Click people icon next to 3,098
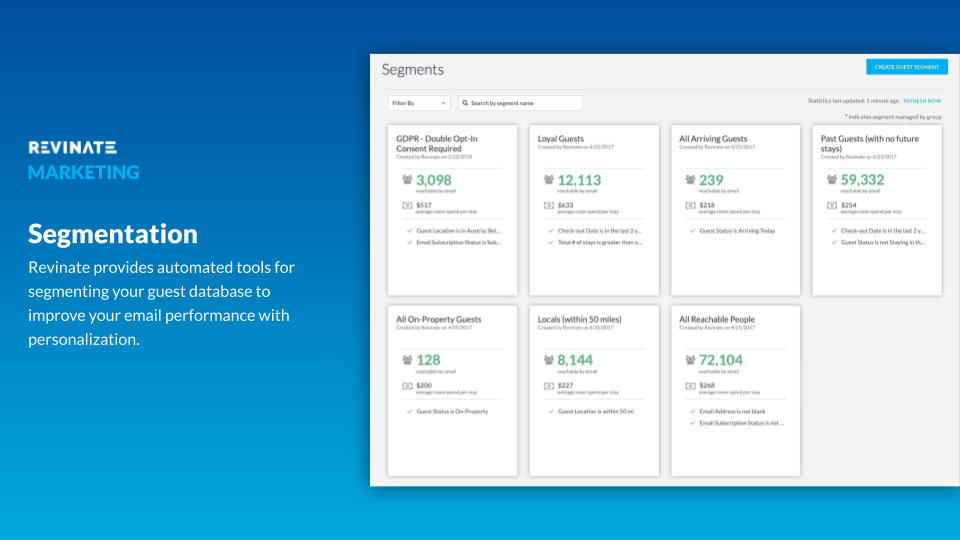Image resolution: width=960 pixels, height=540 pixels. click(407, 179)
